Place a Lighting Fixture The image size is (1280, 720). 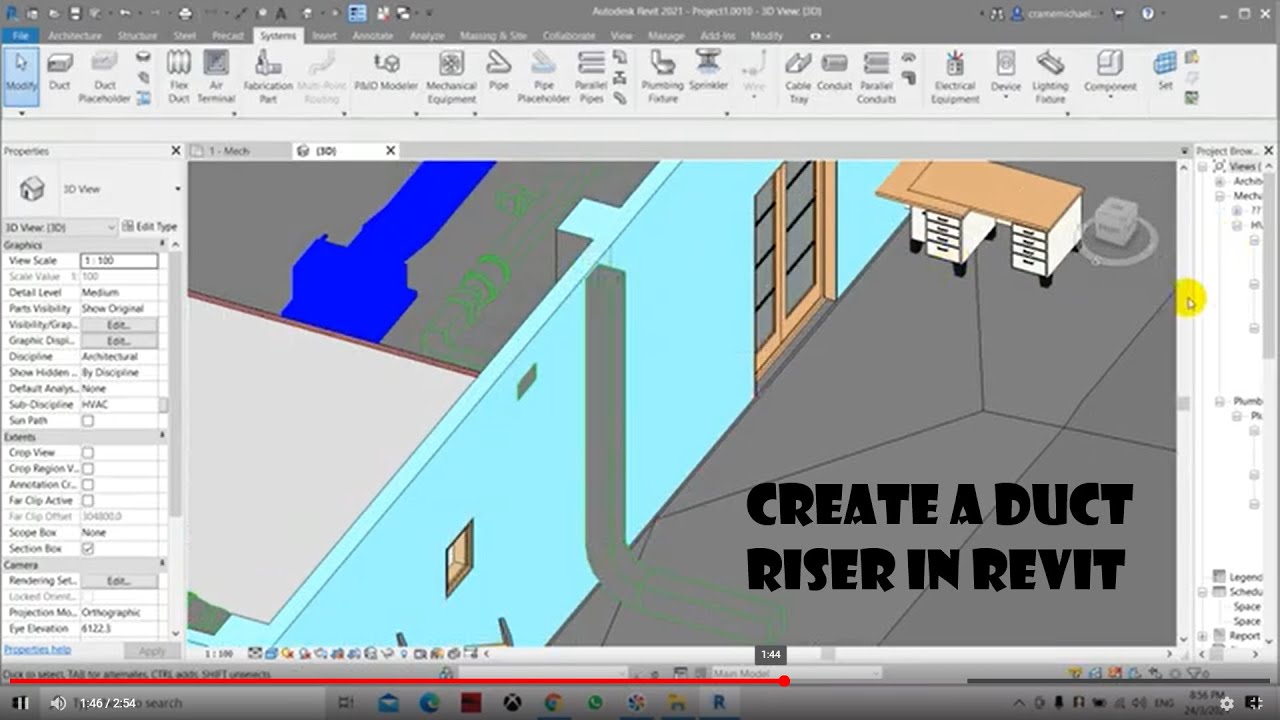(x=1050, y=78)
